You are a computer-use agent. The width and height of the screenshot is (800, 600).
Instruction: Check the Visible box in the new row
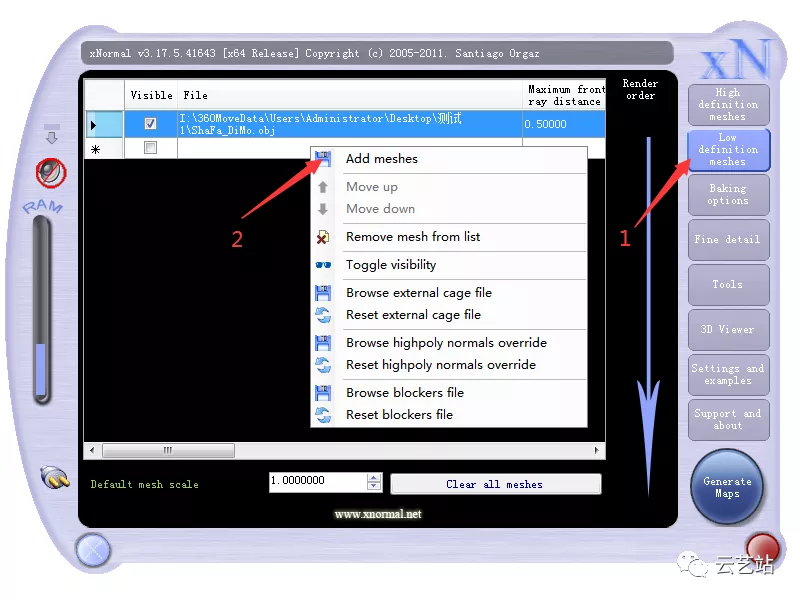[151, 148]
